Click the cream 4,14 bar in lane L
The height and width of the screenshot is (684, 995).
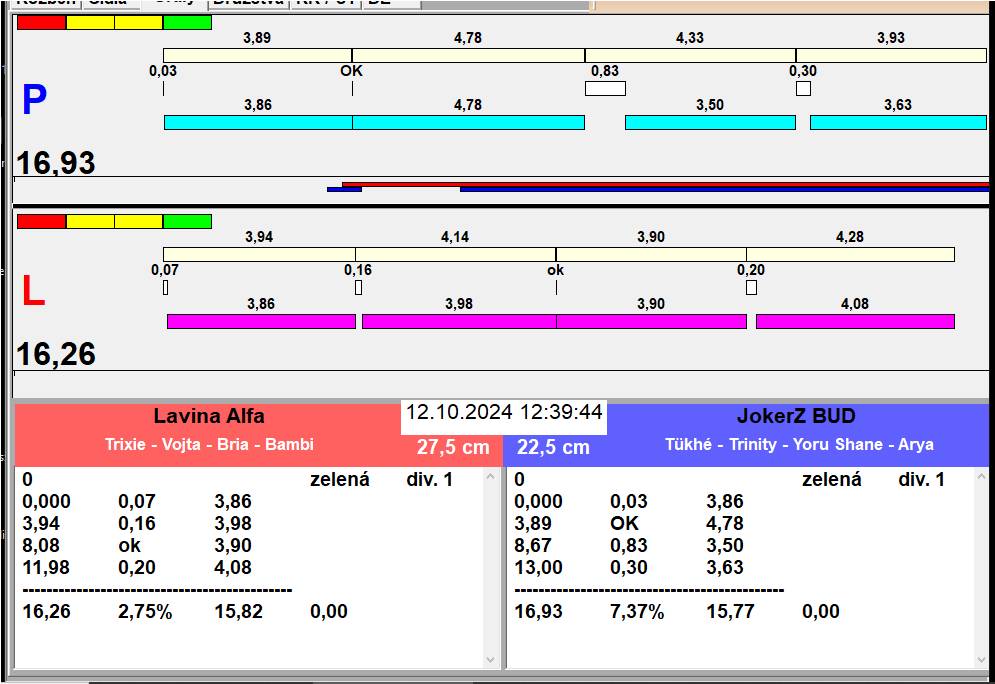pyautogui.click(x=455, y=254)
